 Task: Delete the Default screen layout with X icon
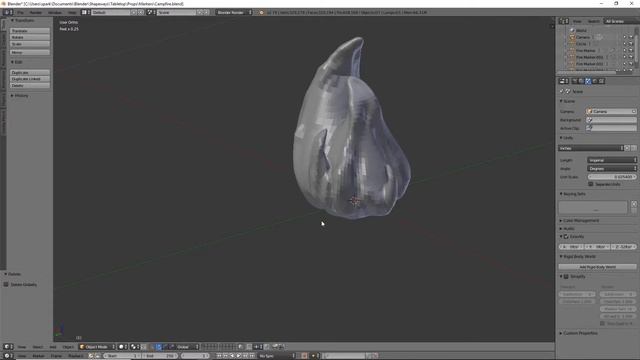click(141, 12)
